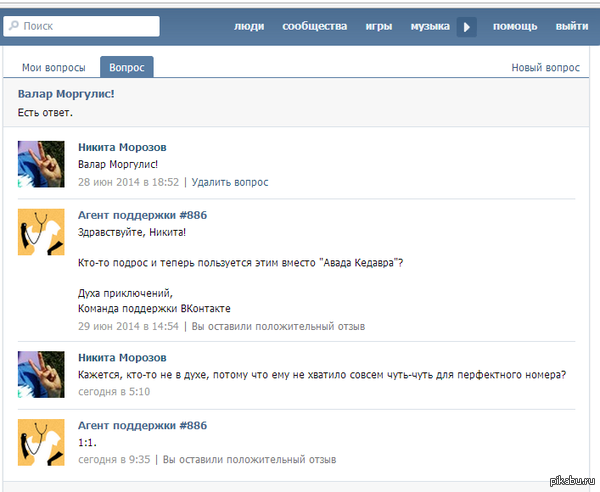Image resolution: width=600 pixels, height=492 pixels.
Task: Click support agent avatar beside the Здравствуйте reply
Action: point(41,232)
